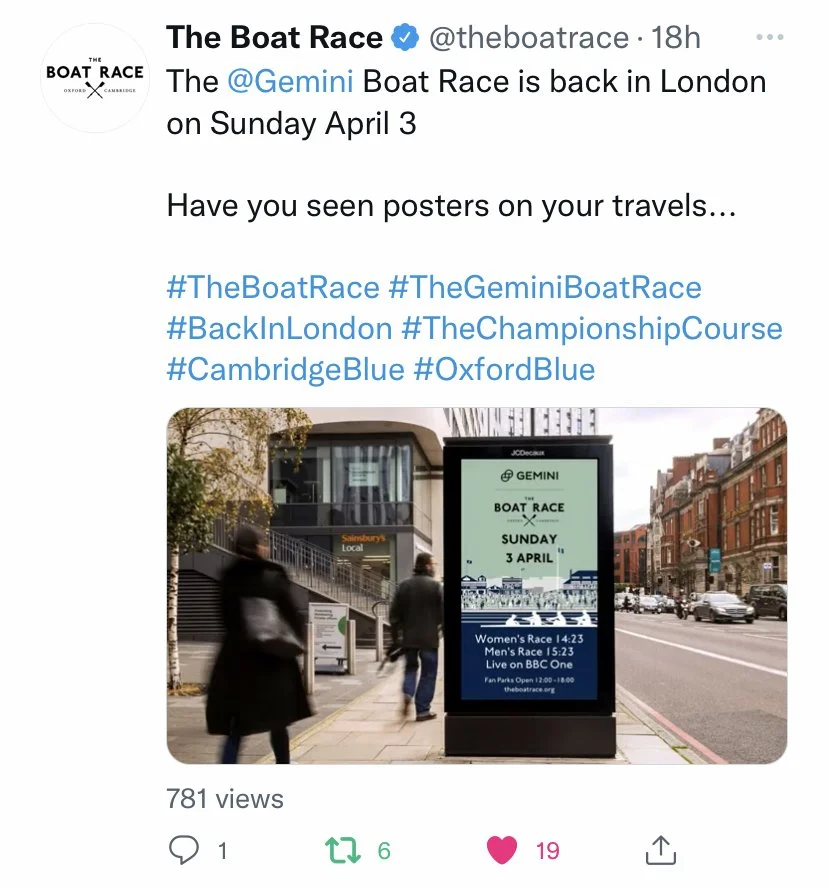The image size is (828, 889).
Task: Open the 18h tweet timestamp
Action: tap(675, 38)
